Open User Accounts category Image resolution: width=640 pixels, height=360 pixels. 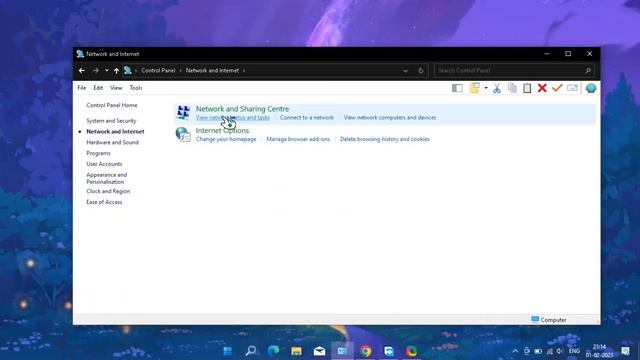tap(104, 164)
